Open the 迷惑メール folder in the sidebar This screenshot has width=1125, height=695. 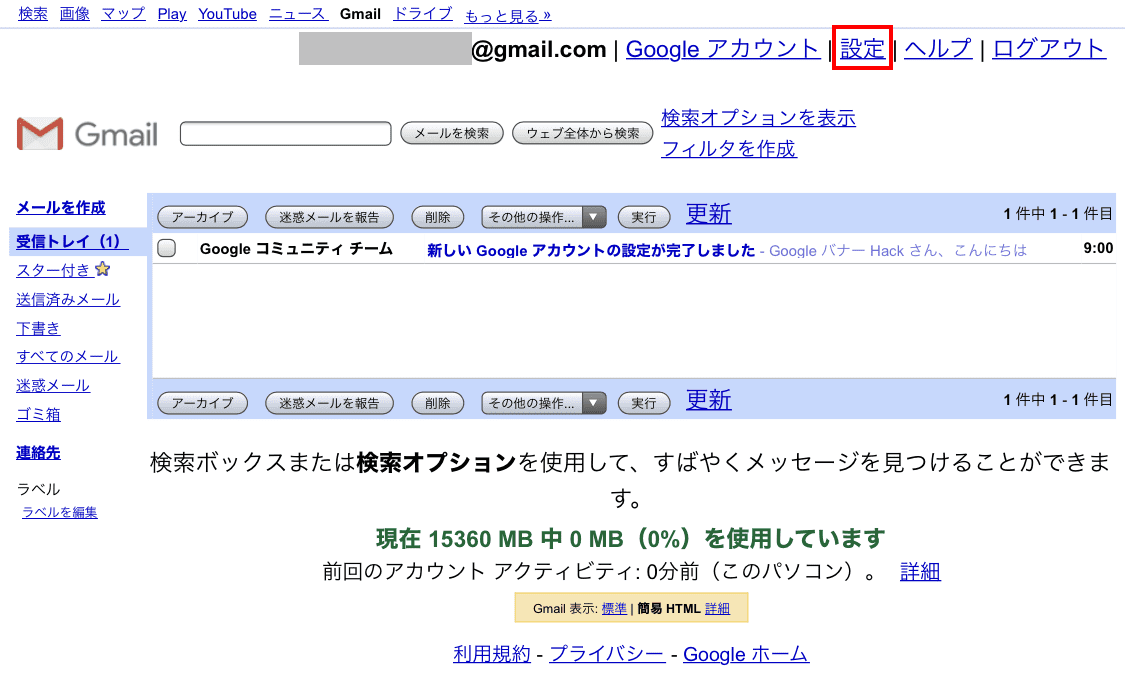(53, 385)
